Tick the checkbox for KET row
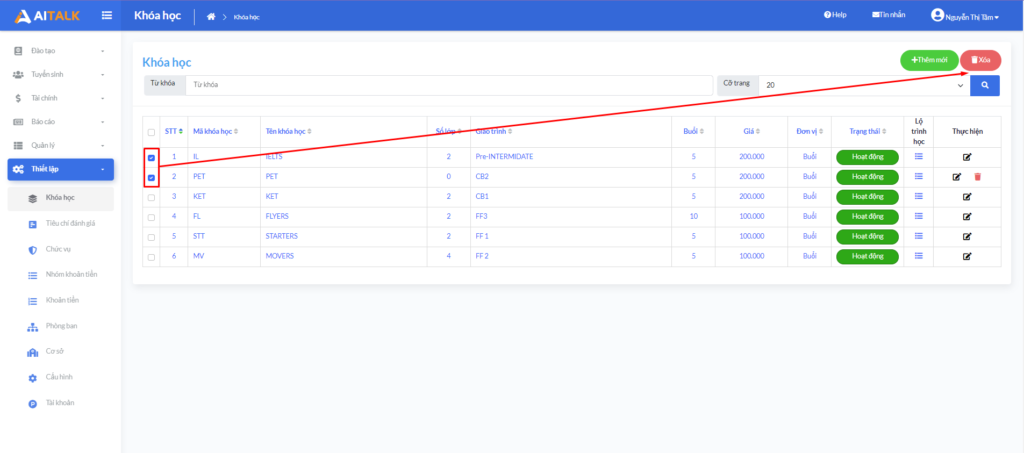This screenshot has height=453, width=1024. tap(151, 197)
